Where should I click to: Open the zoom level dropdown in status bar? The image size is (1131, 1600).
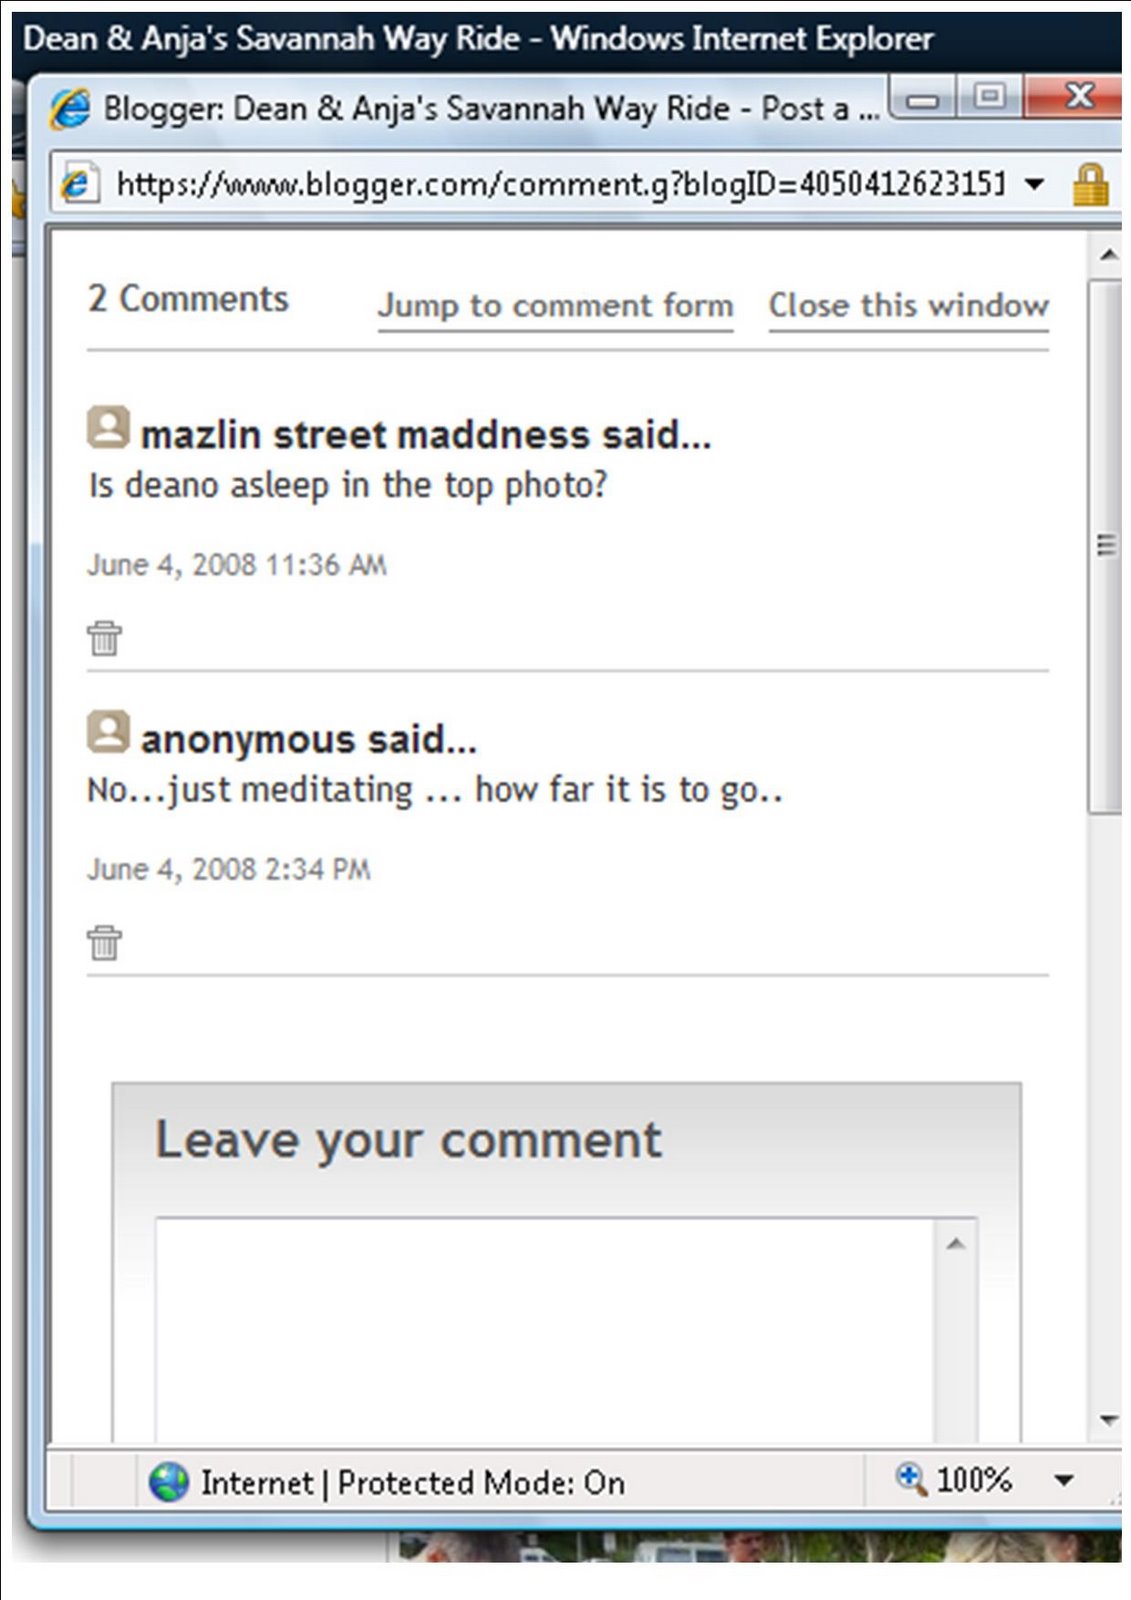(x=1062, y=1483)
